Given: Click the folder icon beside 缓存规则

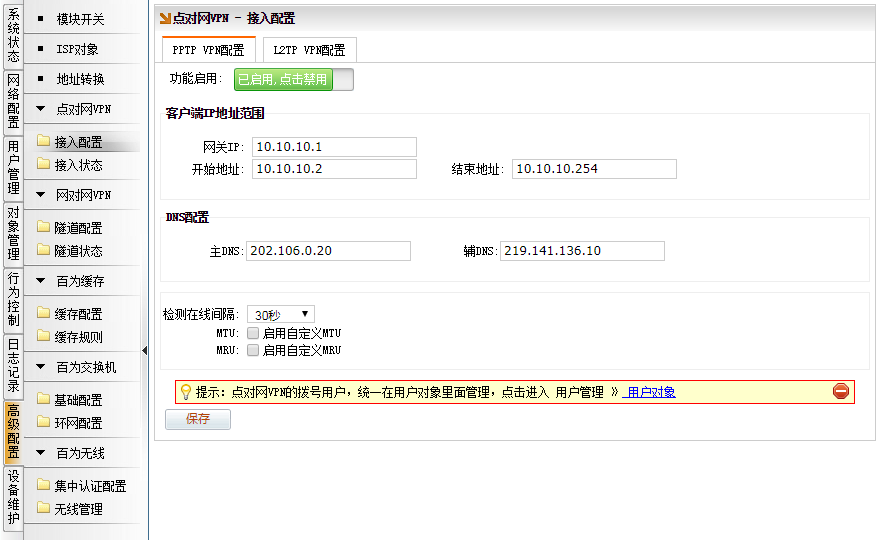Looking at the screenshot, I should tap(43, 337).
